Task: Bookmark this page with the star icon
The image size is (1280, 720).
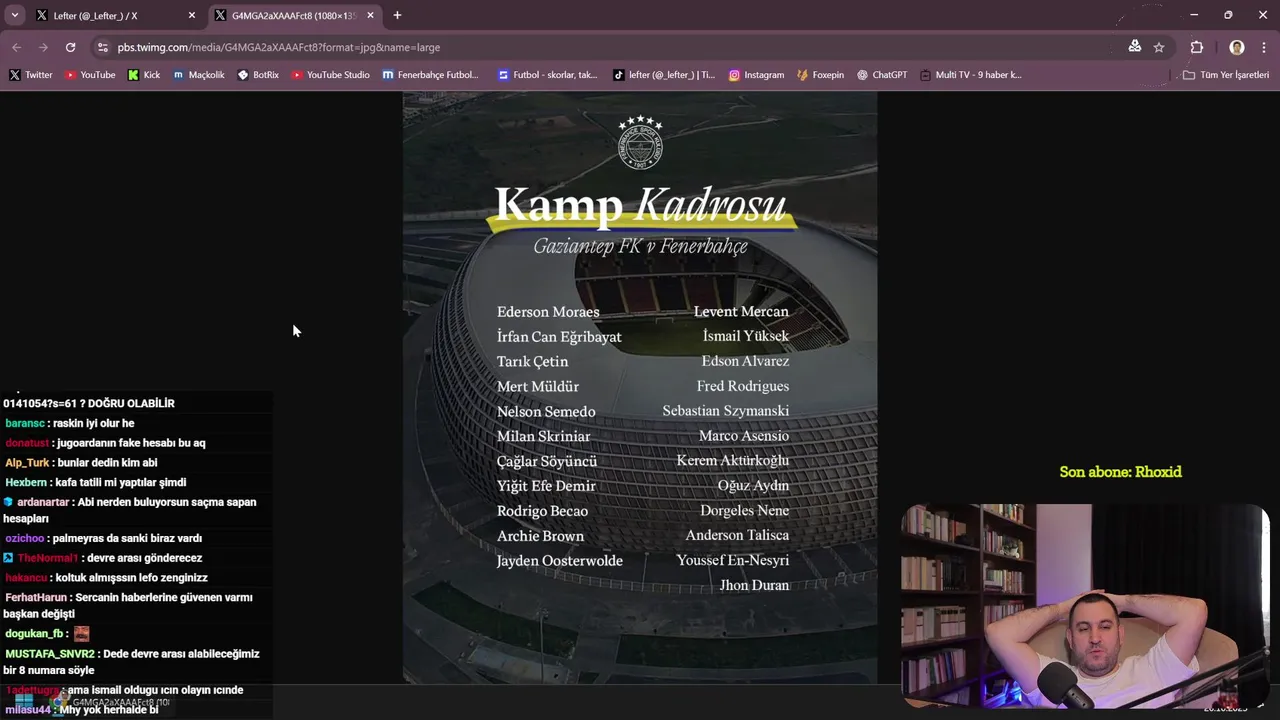Action: (x=1159, y=47)
